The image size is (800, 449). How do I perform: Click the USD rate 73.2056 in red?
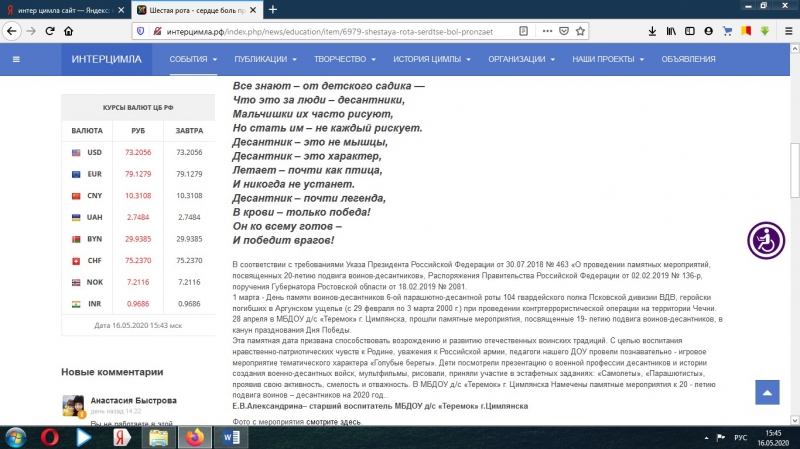coord(138,153)
